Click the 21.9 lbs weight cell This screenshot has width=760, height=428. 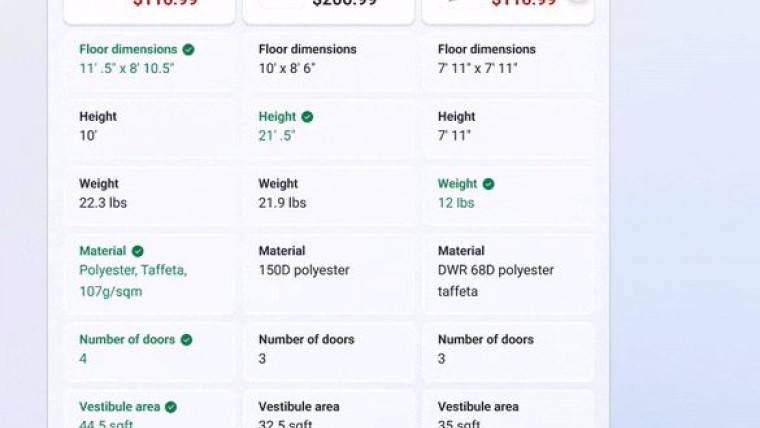329,196
